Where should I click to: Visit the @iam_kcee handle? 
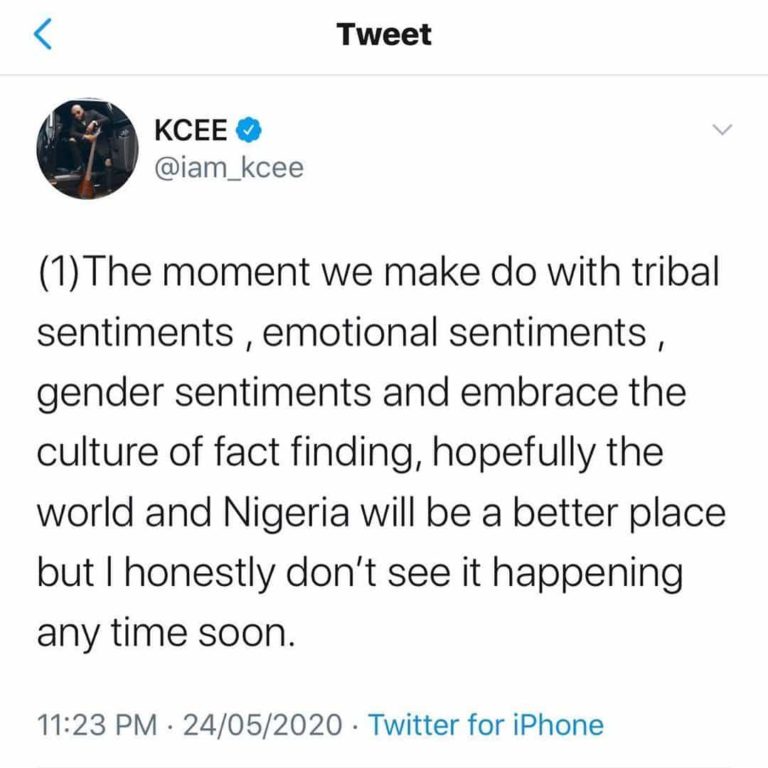(229, 168)
